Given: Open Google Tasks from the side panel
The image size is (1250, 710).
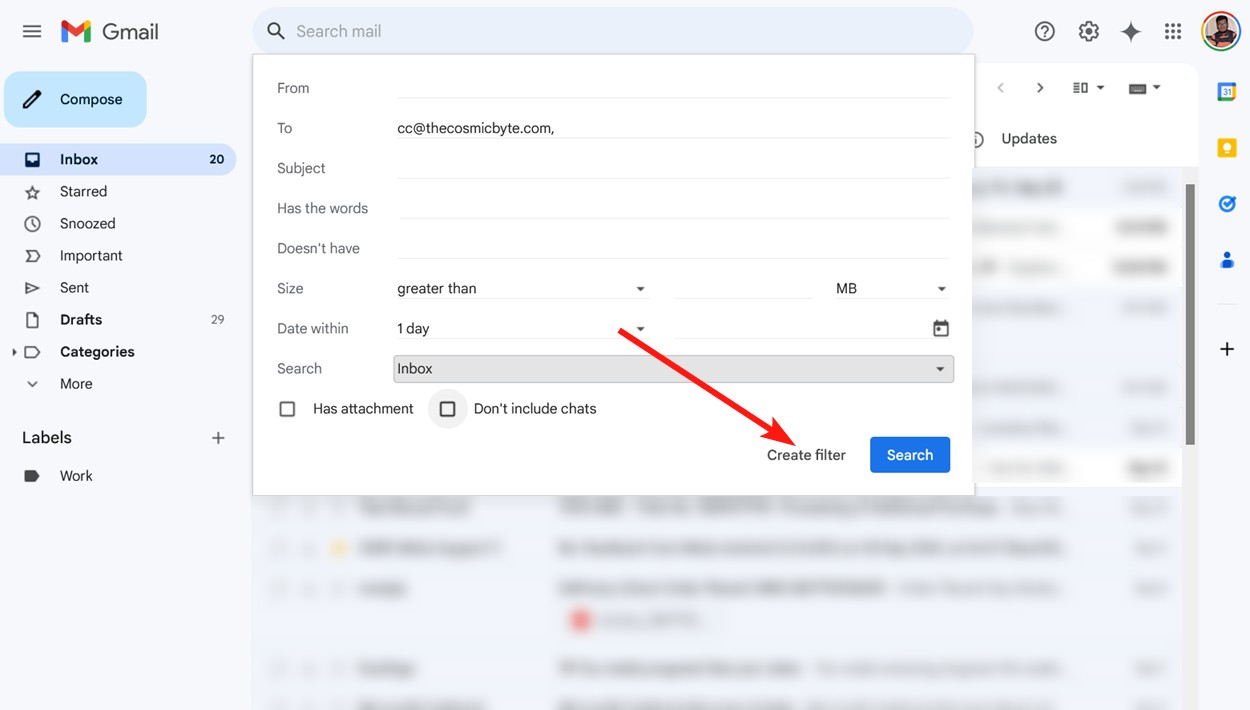Looking at the screenshot, I should pyautogui.click(x=1226, y=203).
